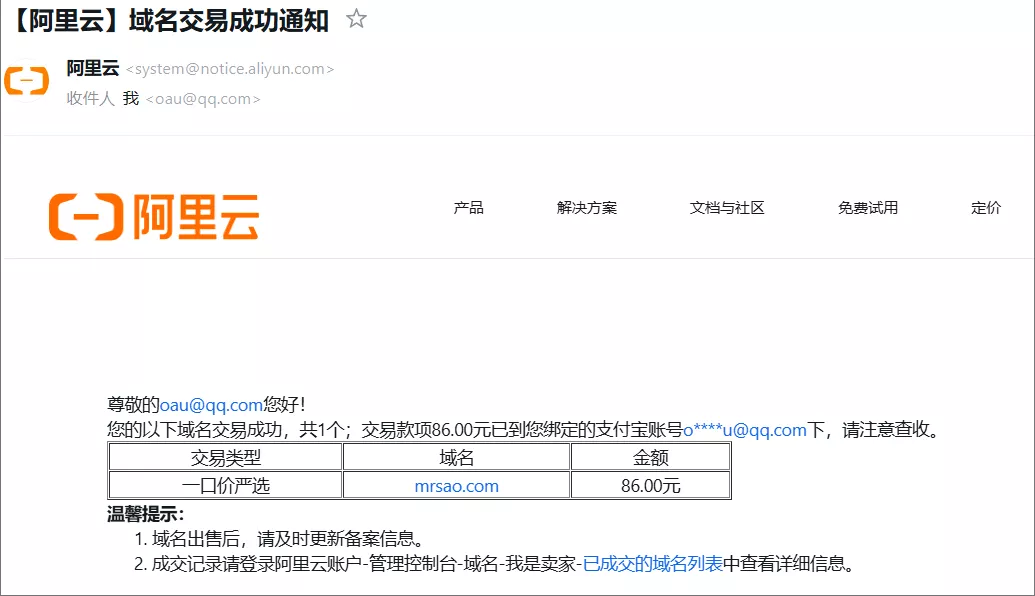Viewport: 1035px width, 596px height.
Task: Click recipient address <oau@qq.com> in header
Action: (203, 99)
